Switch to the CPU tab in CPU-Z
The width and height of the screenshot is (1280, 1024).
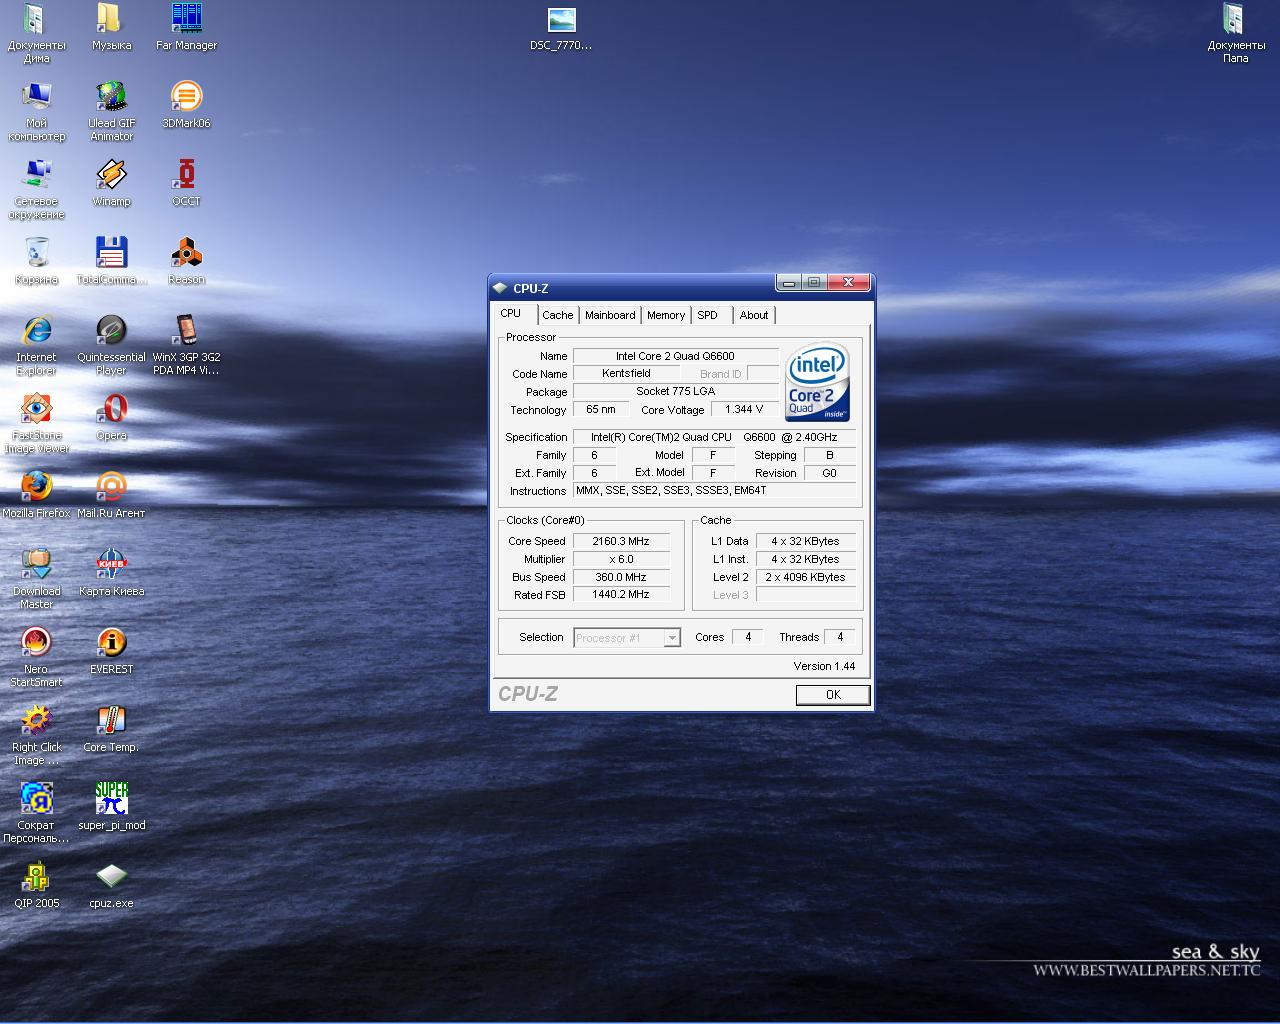coord(511,314)
